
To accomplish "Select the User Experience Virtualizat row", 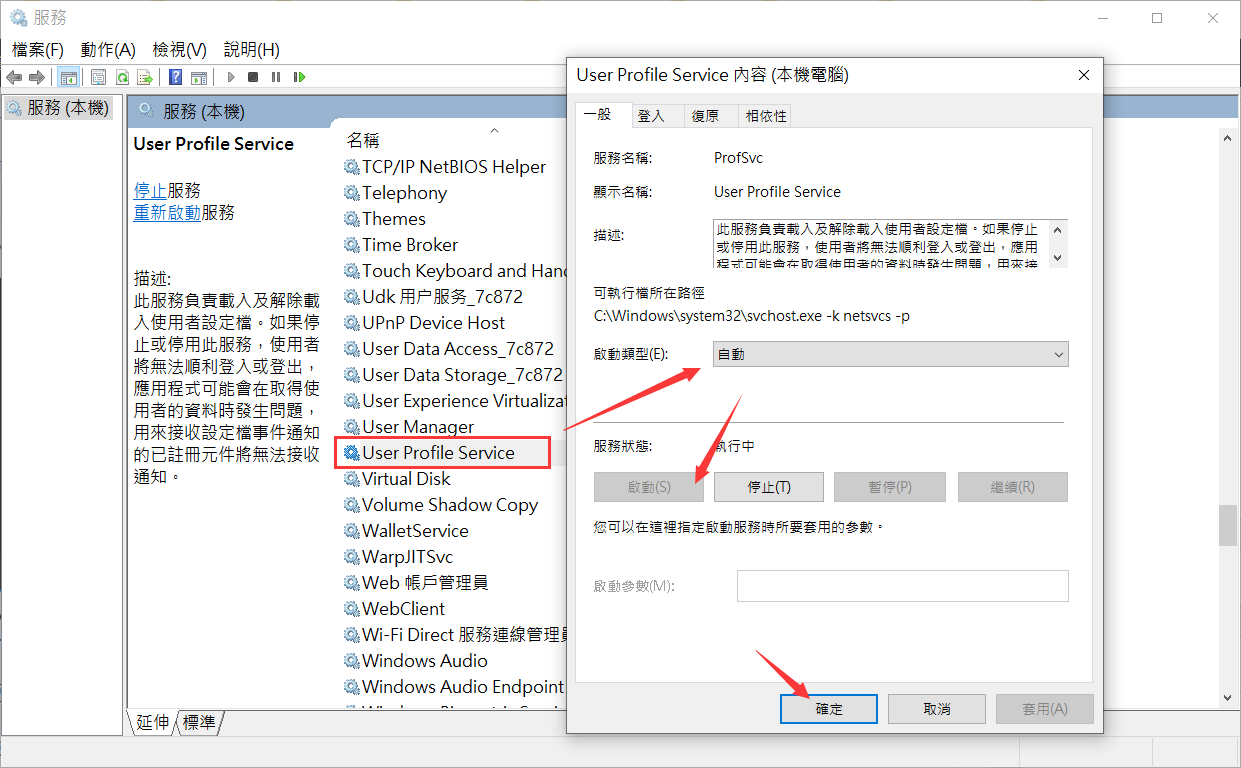I will pyautogui.click(x=453, y=401).
